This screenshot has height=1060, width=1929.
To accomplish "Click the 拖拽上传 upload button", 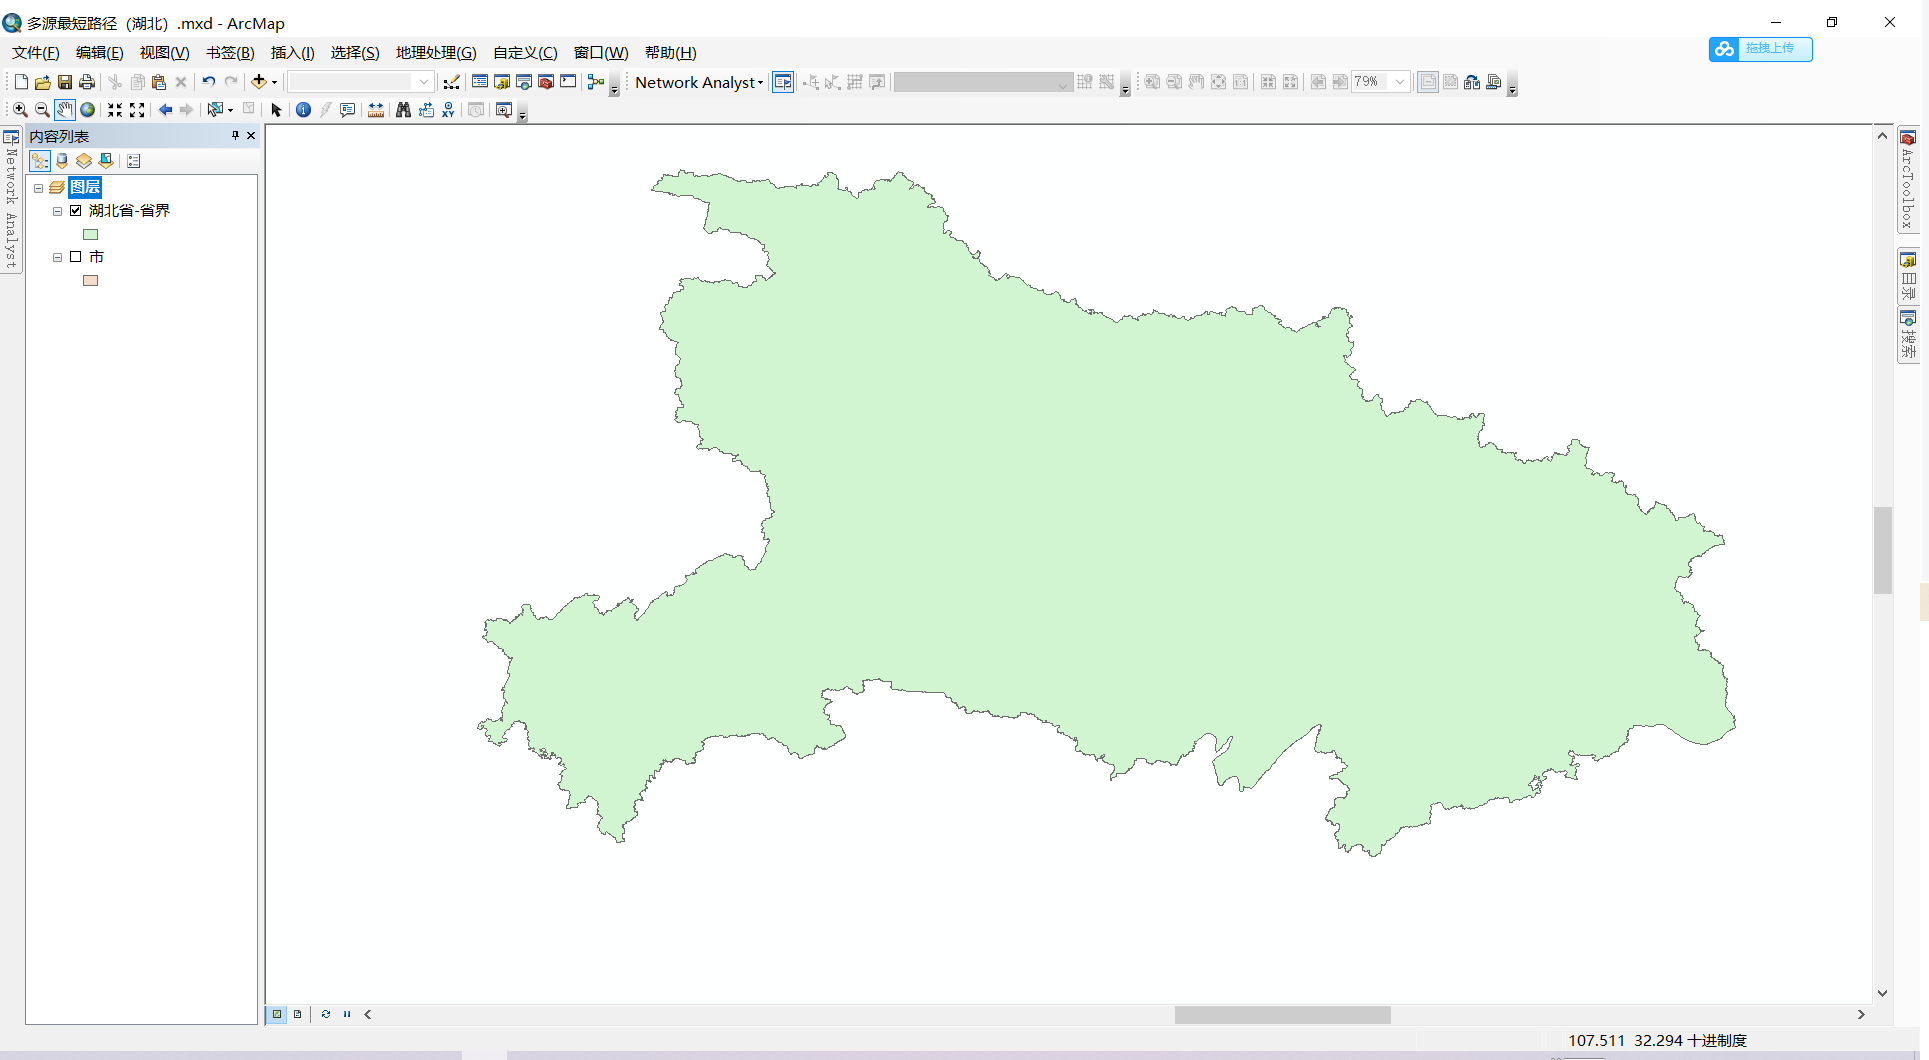I will point(1760,49).
